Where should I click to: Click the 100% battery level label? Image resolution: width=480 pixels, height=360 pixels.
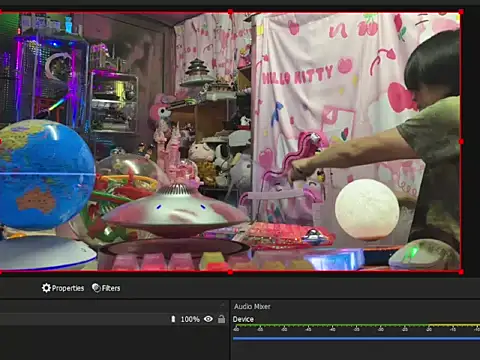pyautogui.click(x=190, y=319)
